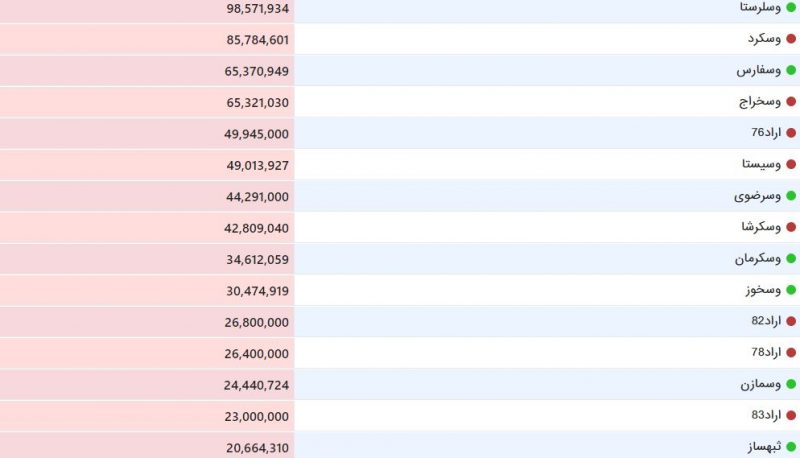
Task: Click the red dot beside اراد76
Action: coord(791,133)
